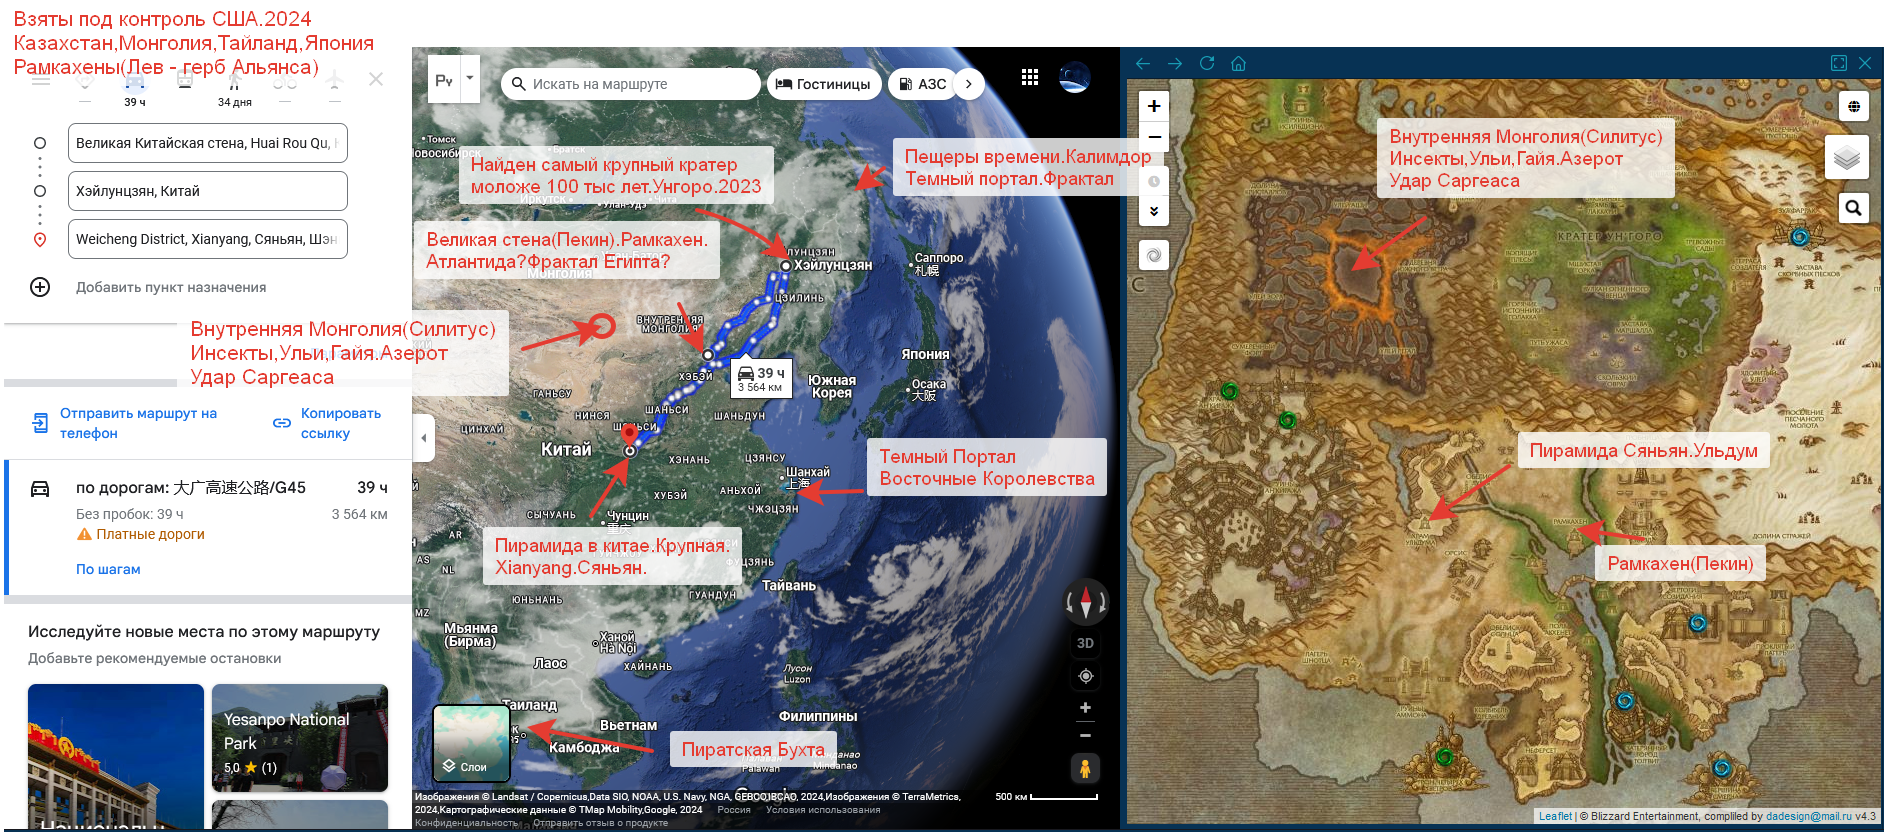This screenshot has width=1884, height=832.
Task: Click the compass north indicator
Action: 1086,602
